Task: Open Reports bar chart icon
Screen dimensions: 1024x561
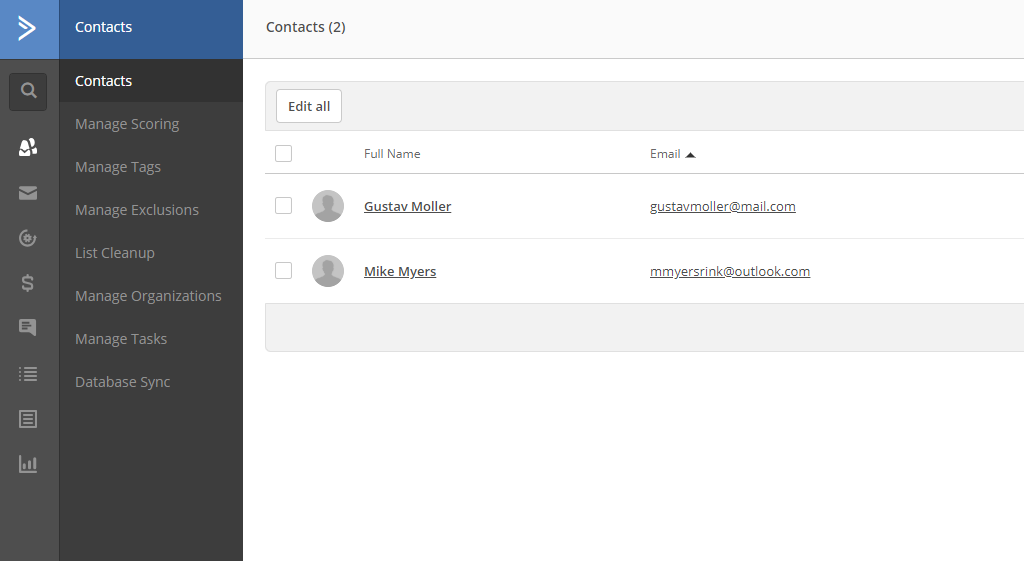Action: (28, 464)
